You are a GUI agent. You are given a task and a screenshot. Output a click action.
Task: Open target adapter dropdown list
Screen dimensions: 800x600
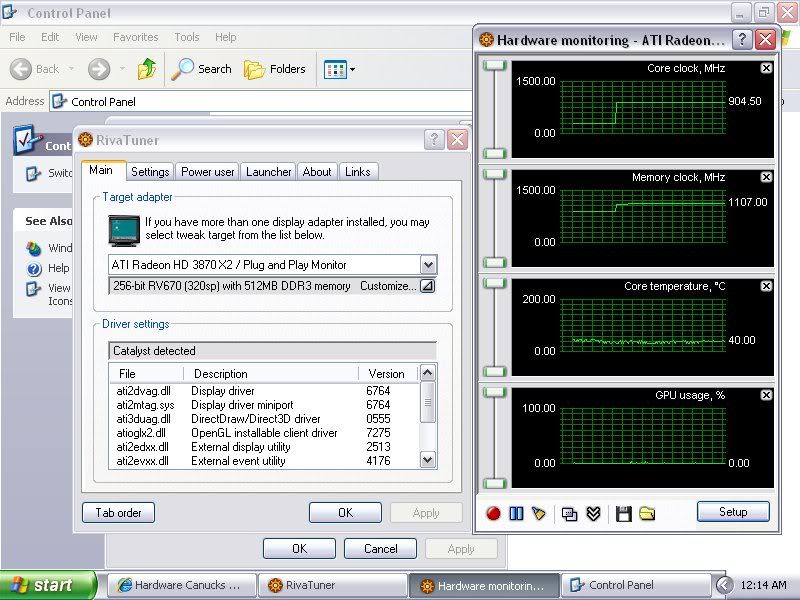pyautogui.click(x=428, y=265)
